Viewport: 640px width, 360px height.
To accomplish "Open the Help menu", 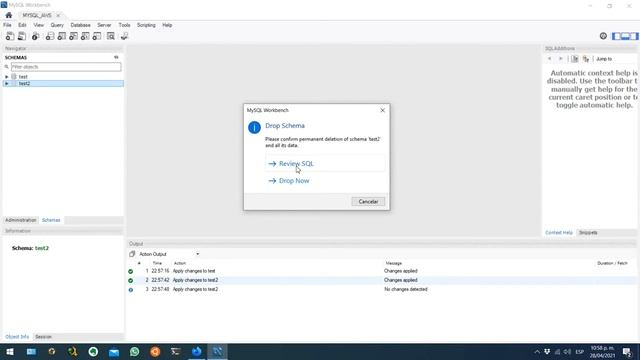I will coord(167,25).
